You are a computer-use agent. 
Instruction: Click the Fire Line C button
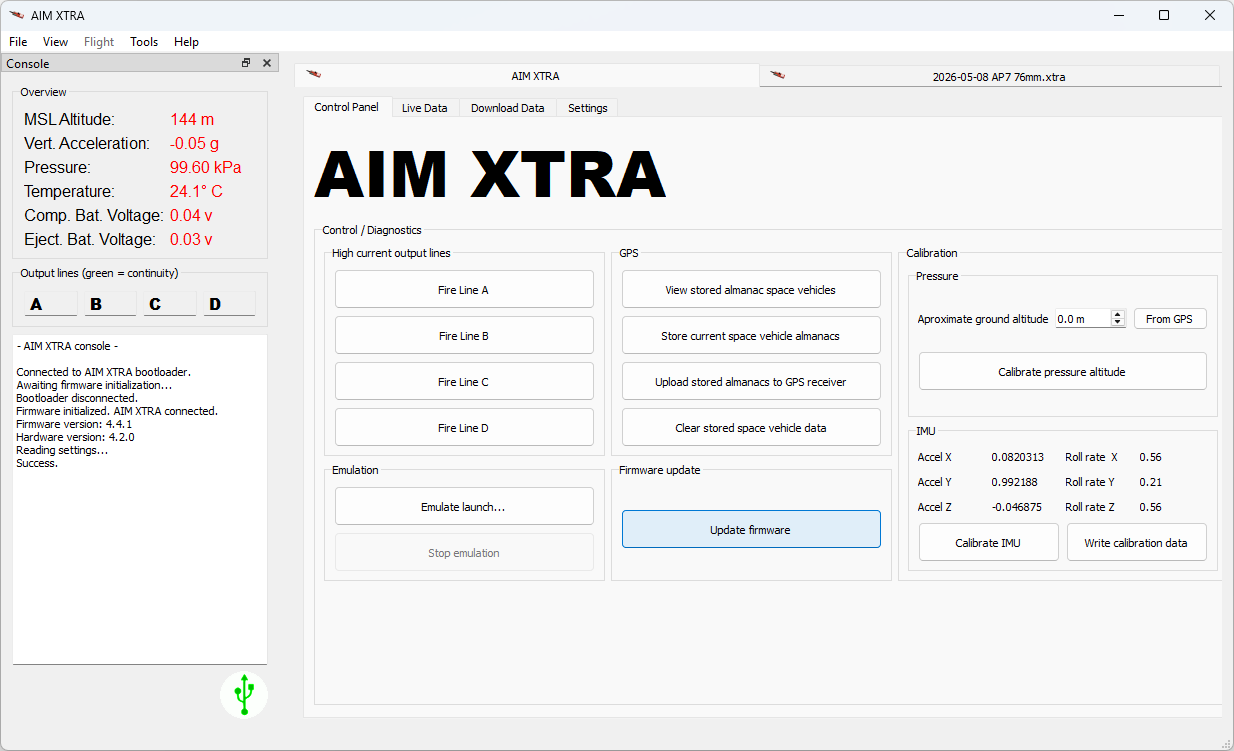[x=464, y=382]
